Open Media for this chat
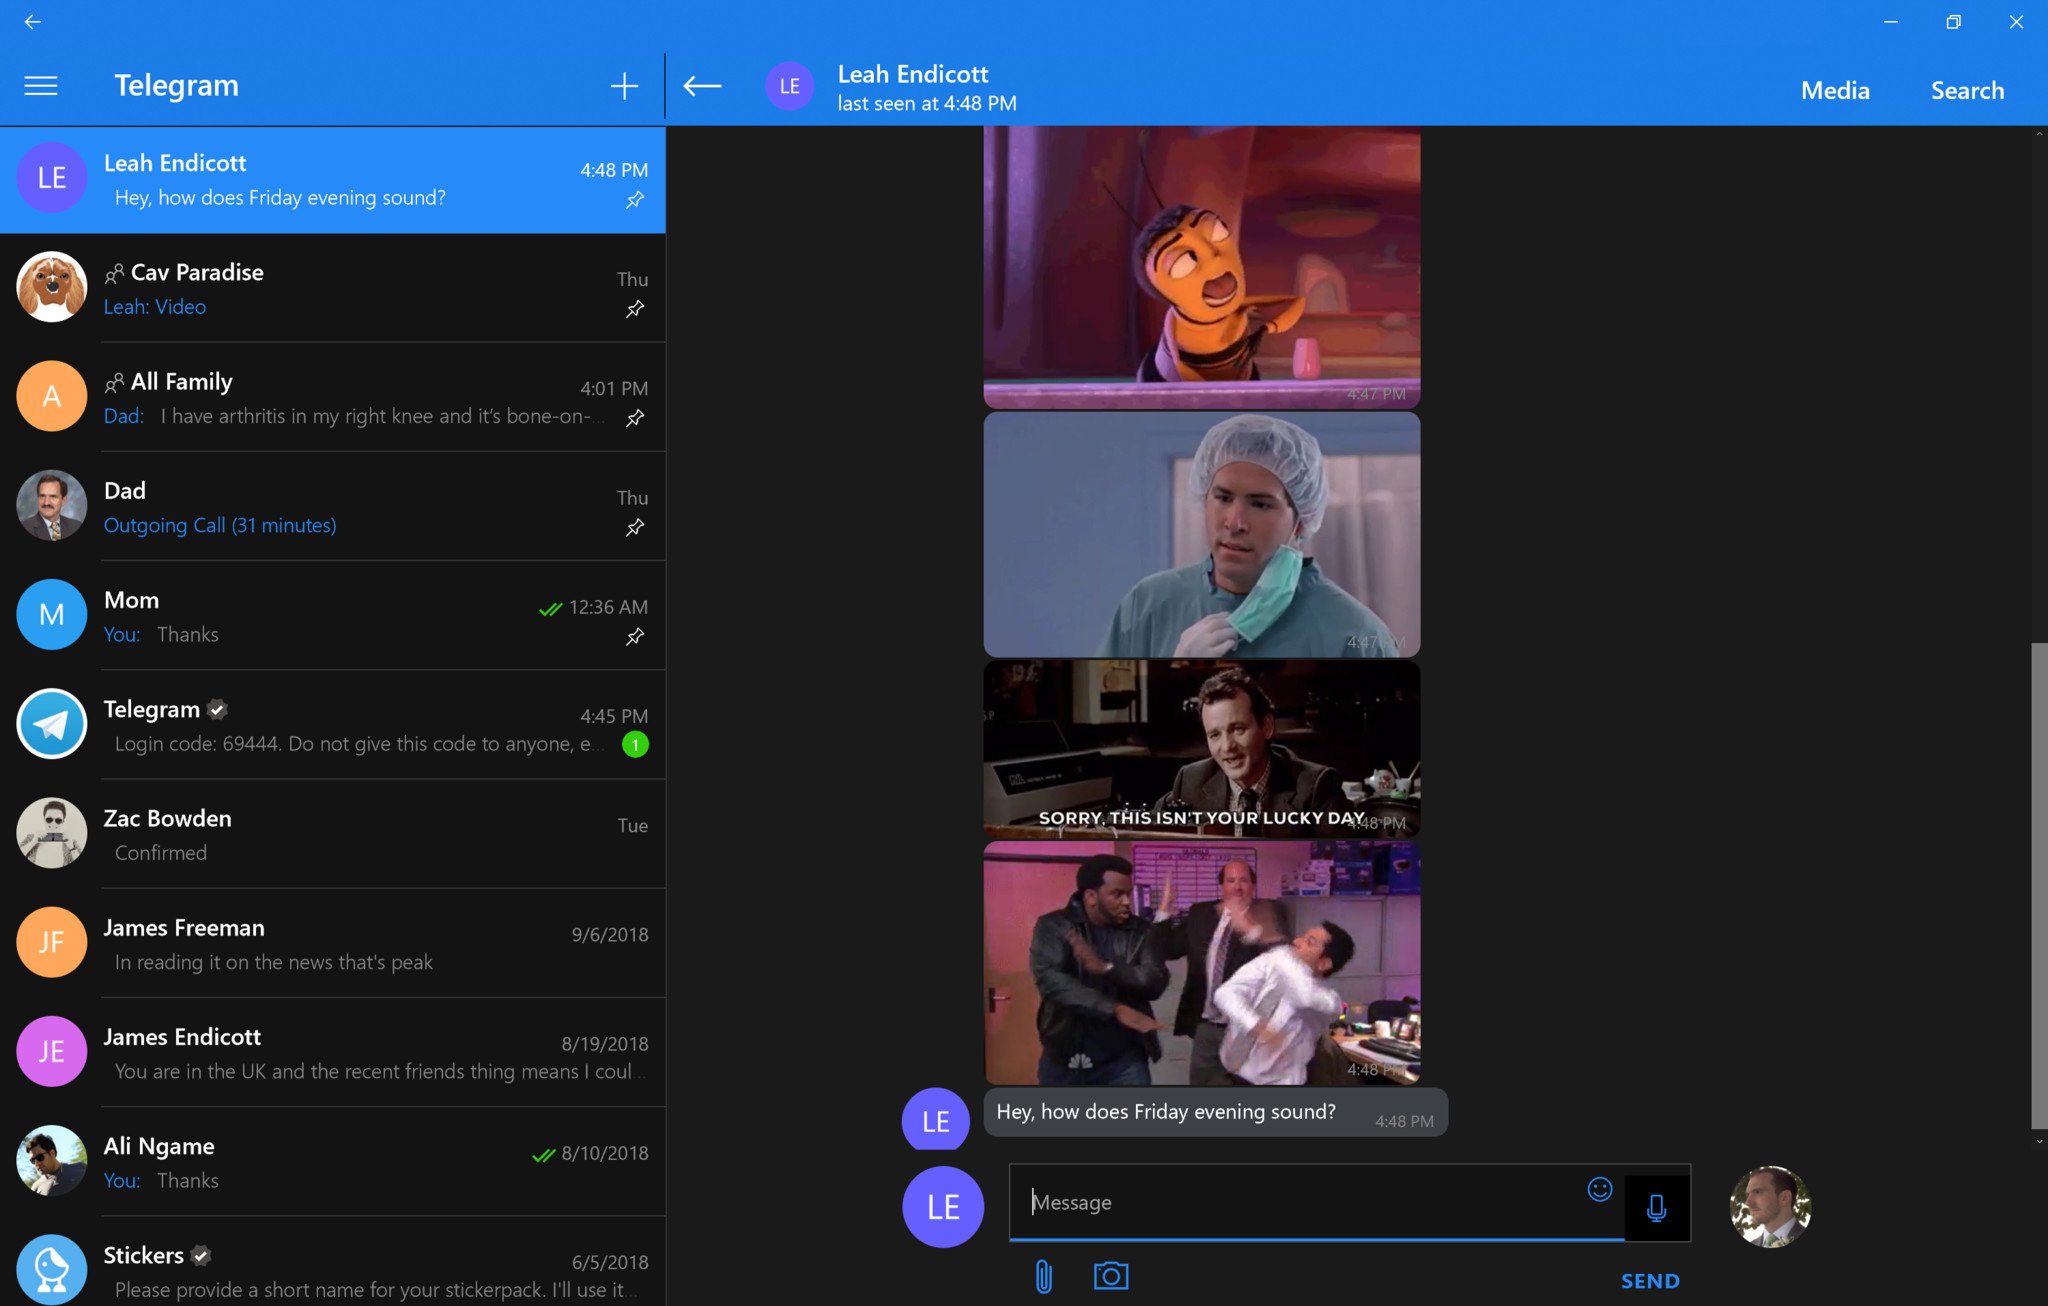Screen dimensions: 2048x1306 (1835, 90)
